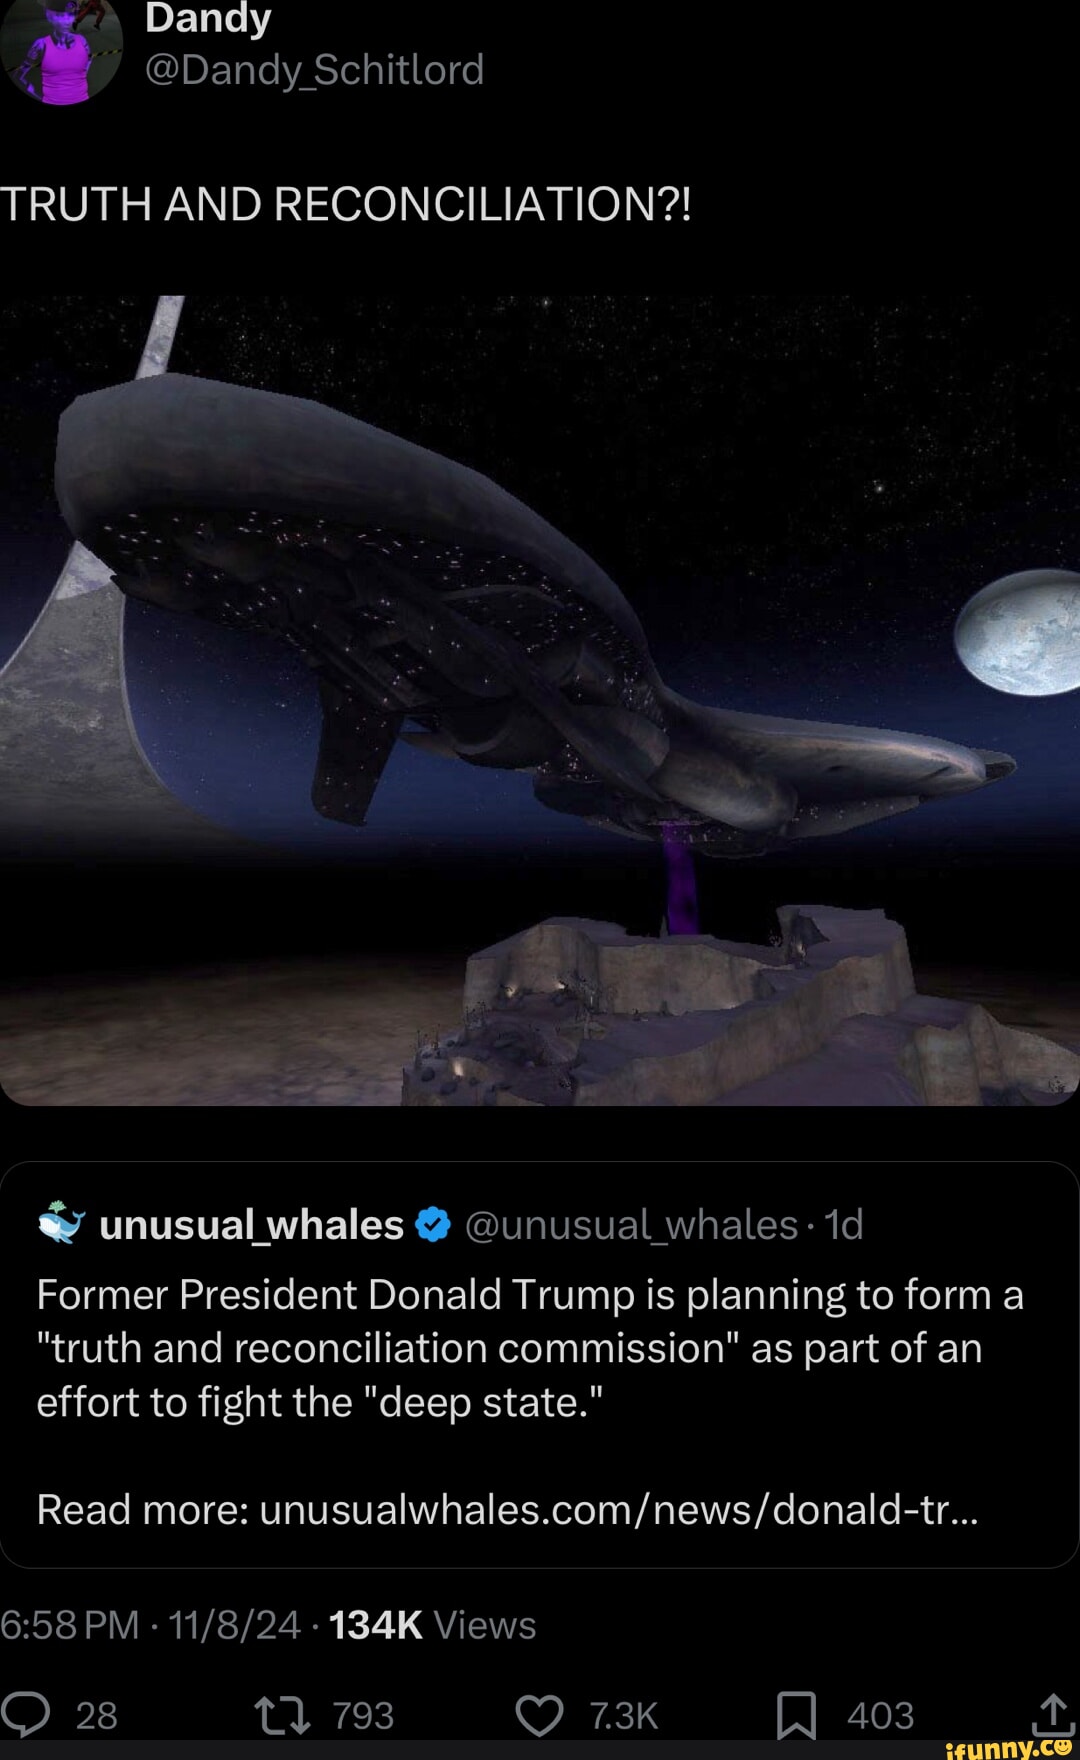
Task: Click the unusual_whales whale avatar
Action: click(62, 1222)
